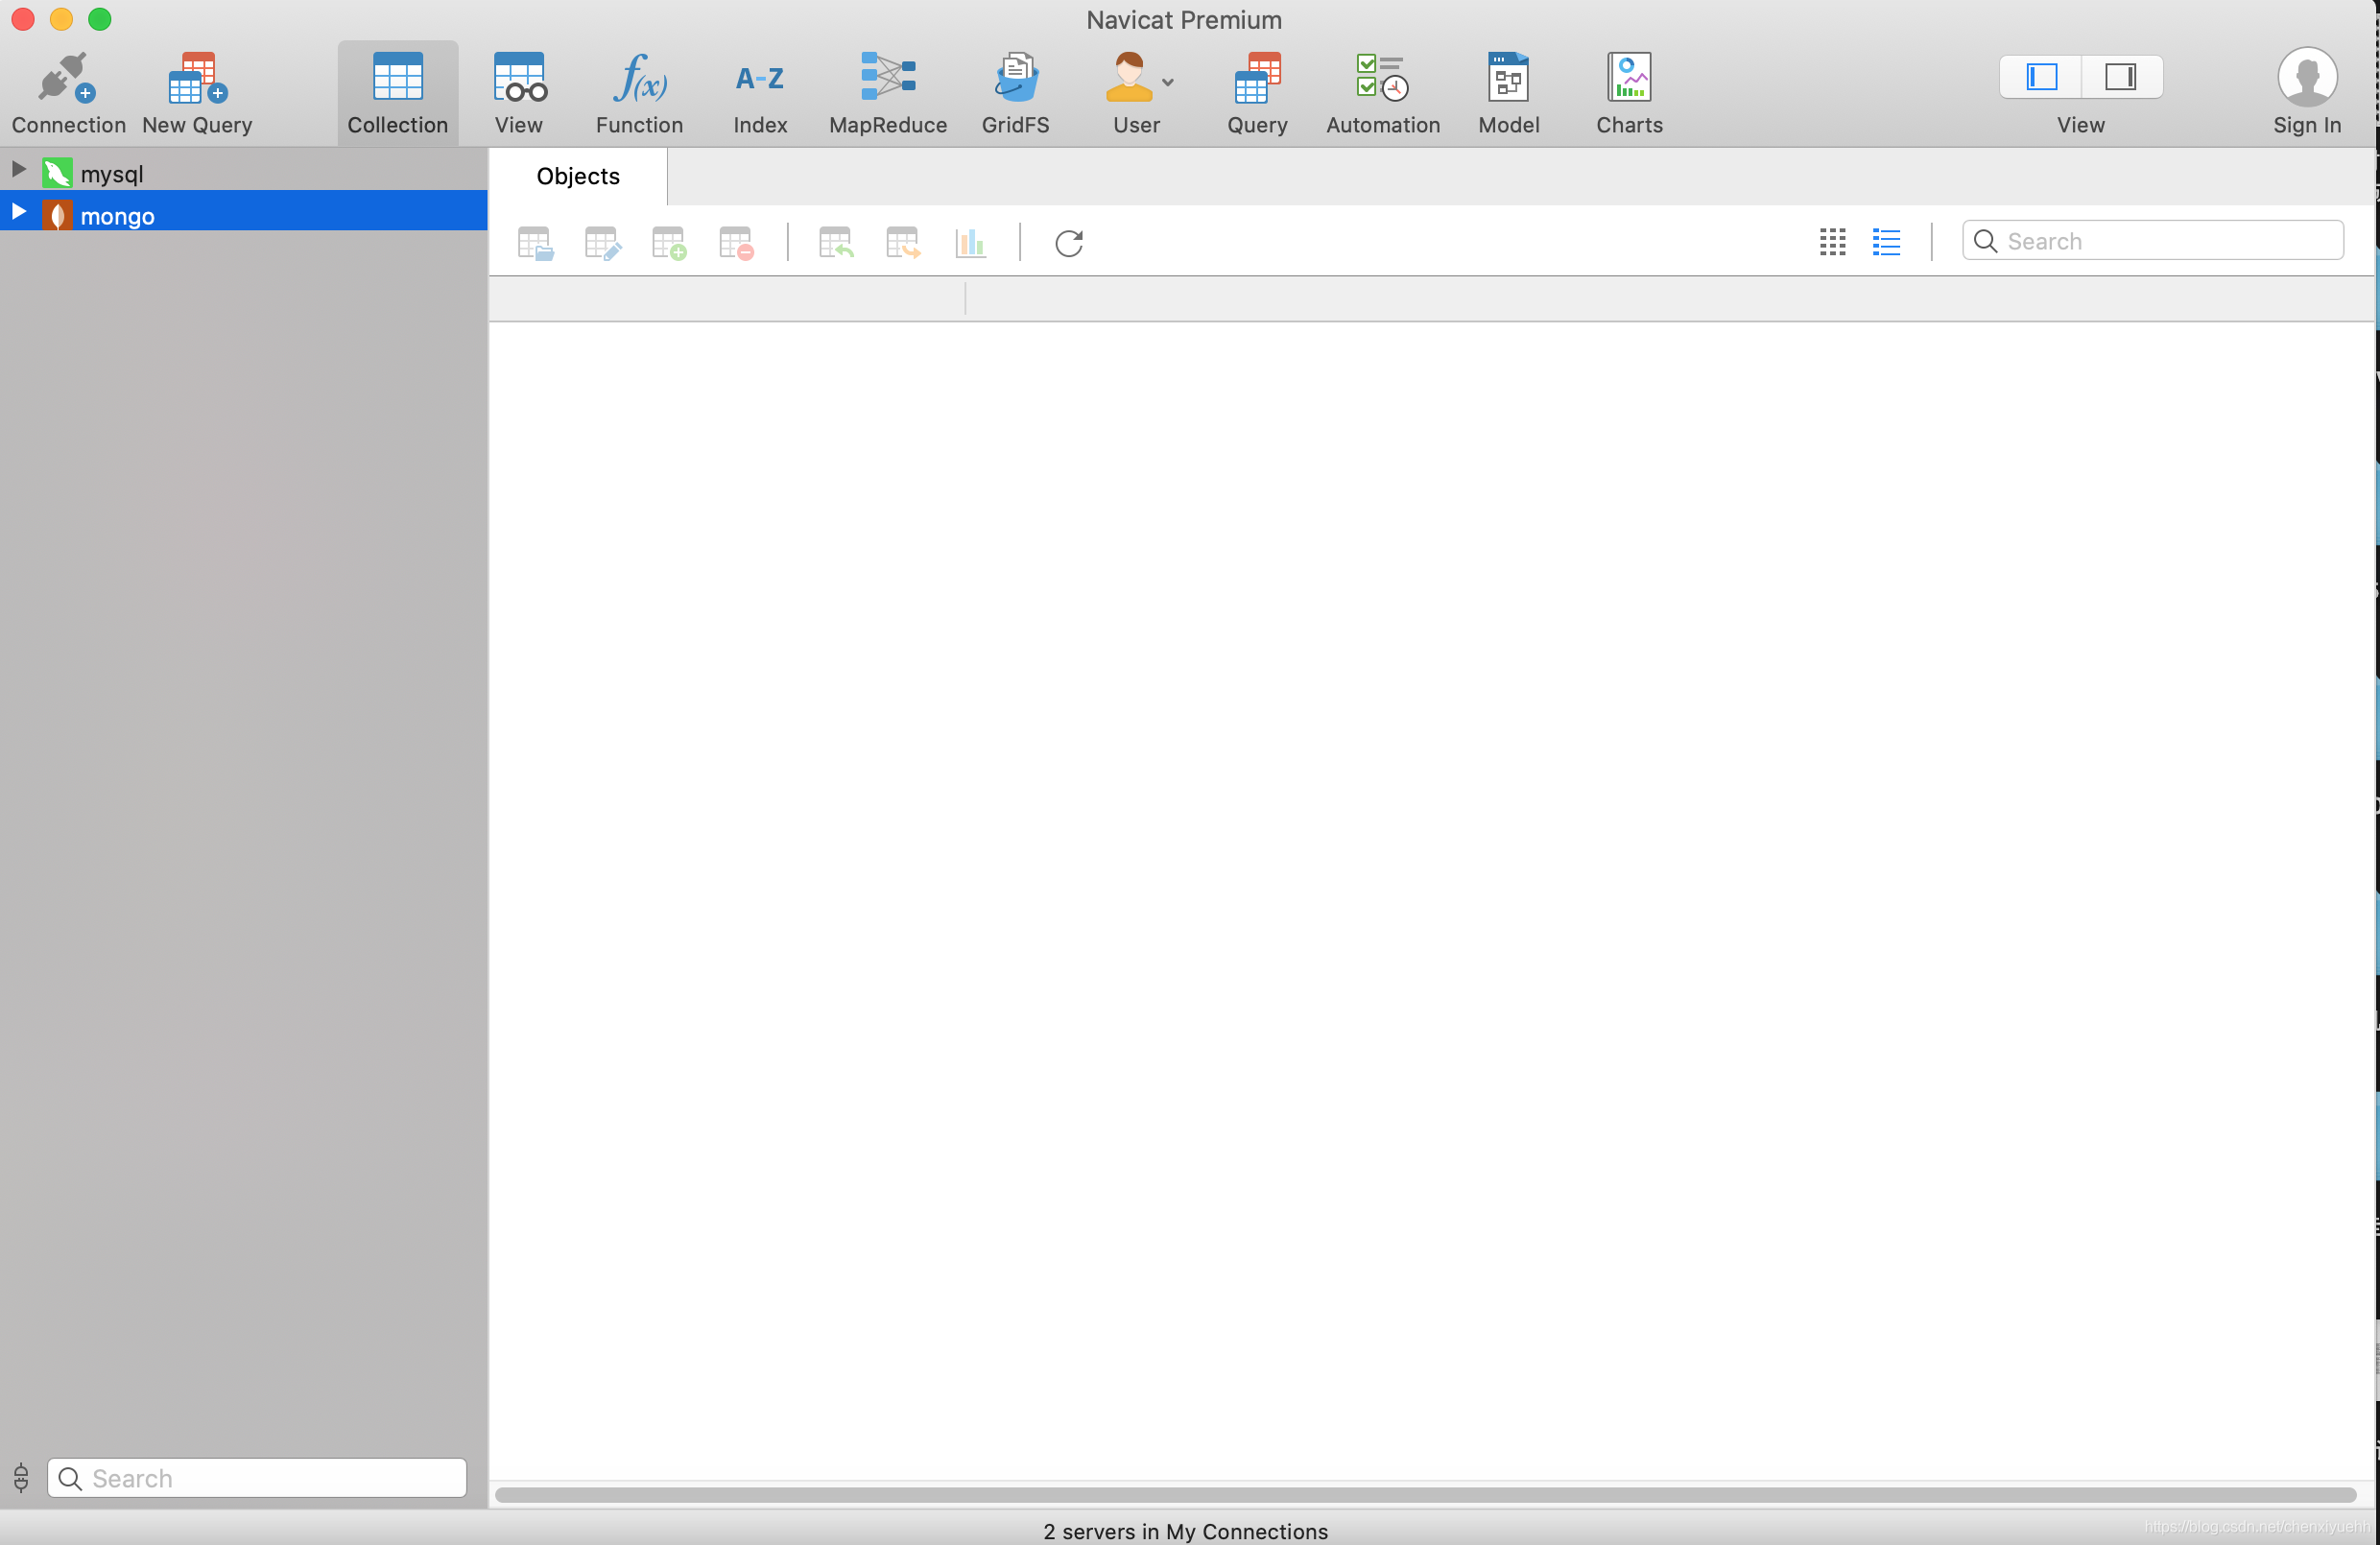Open the Charts workspace

pos(1629,78)
